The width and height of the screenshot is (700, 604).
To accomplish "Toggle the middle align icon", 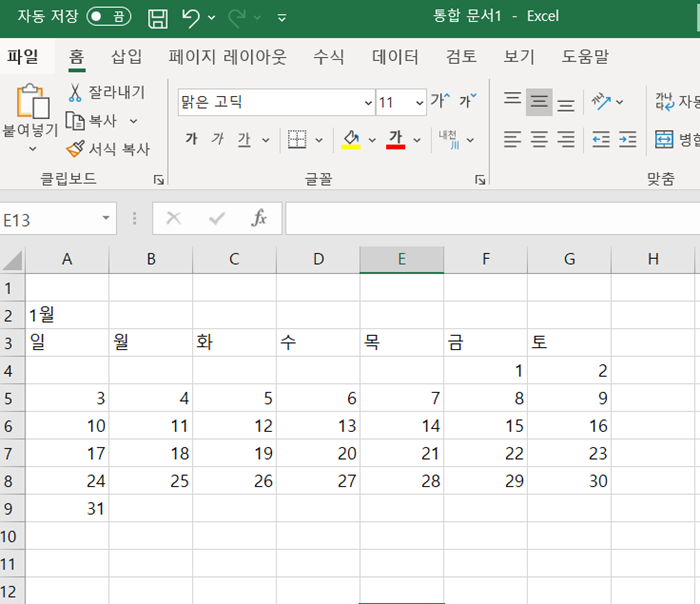I will 539,102.
